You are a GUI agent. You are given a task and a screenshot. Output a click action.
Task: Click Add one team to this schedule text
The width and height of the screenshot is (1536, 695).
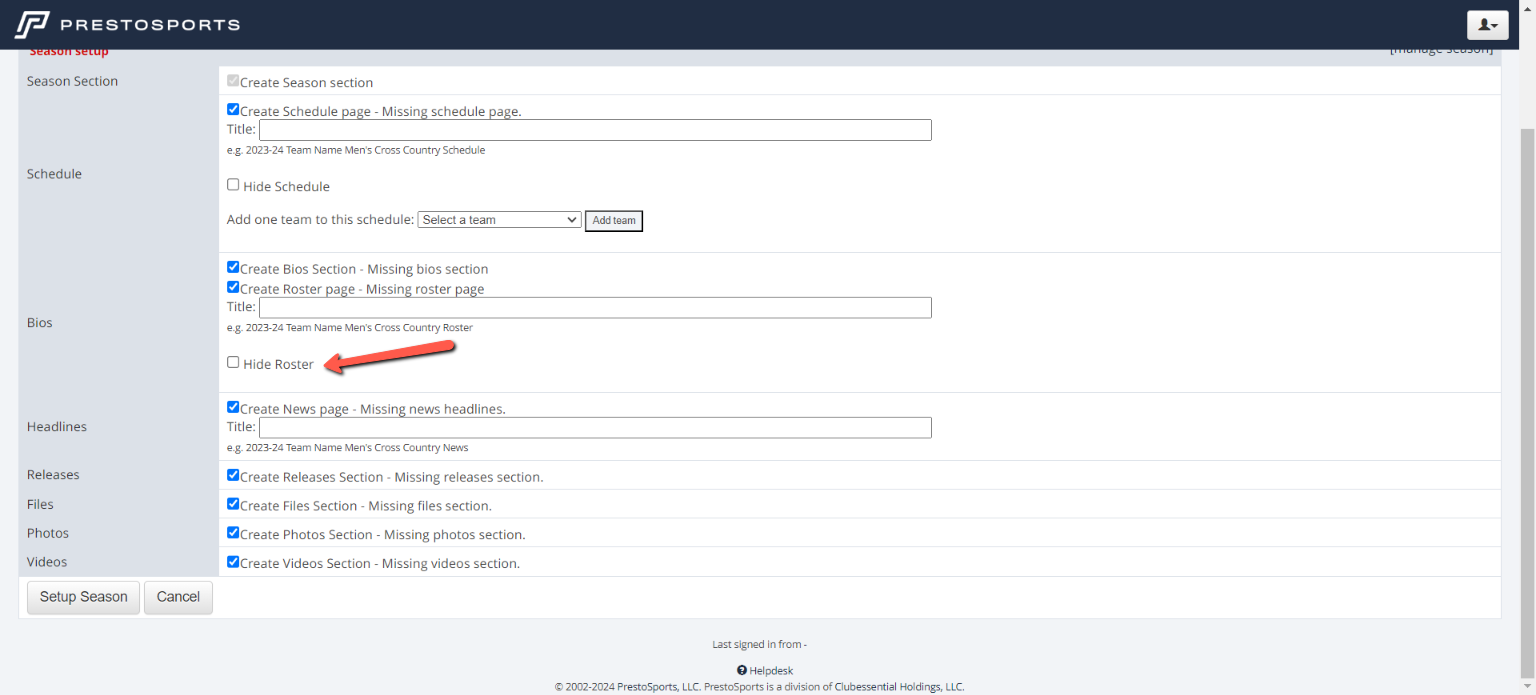click(x=320, y=220)
